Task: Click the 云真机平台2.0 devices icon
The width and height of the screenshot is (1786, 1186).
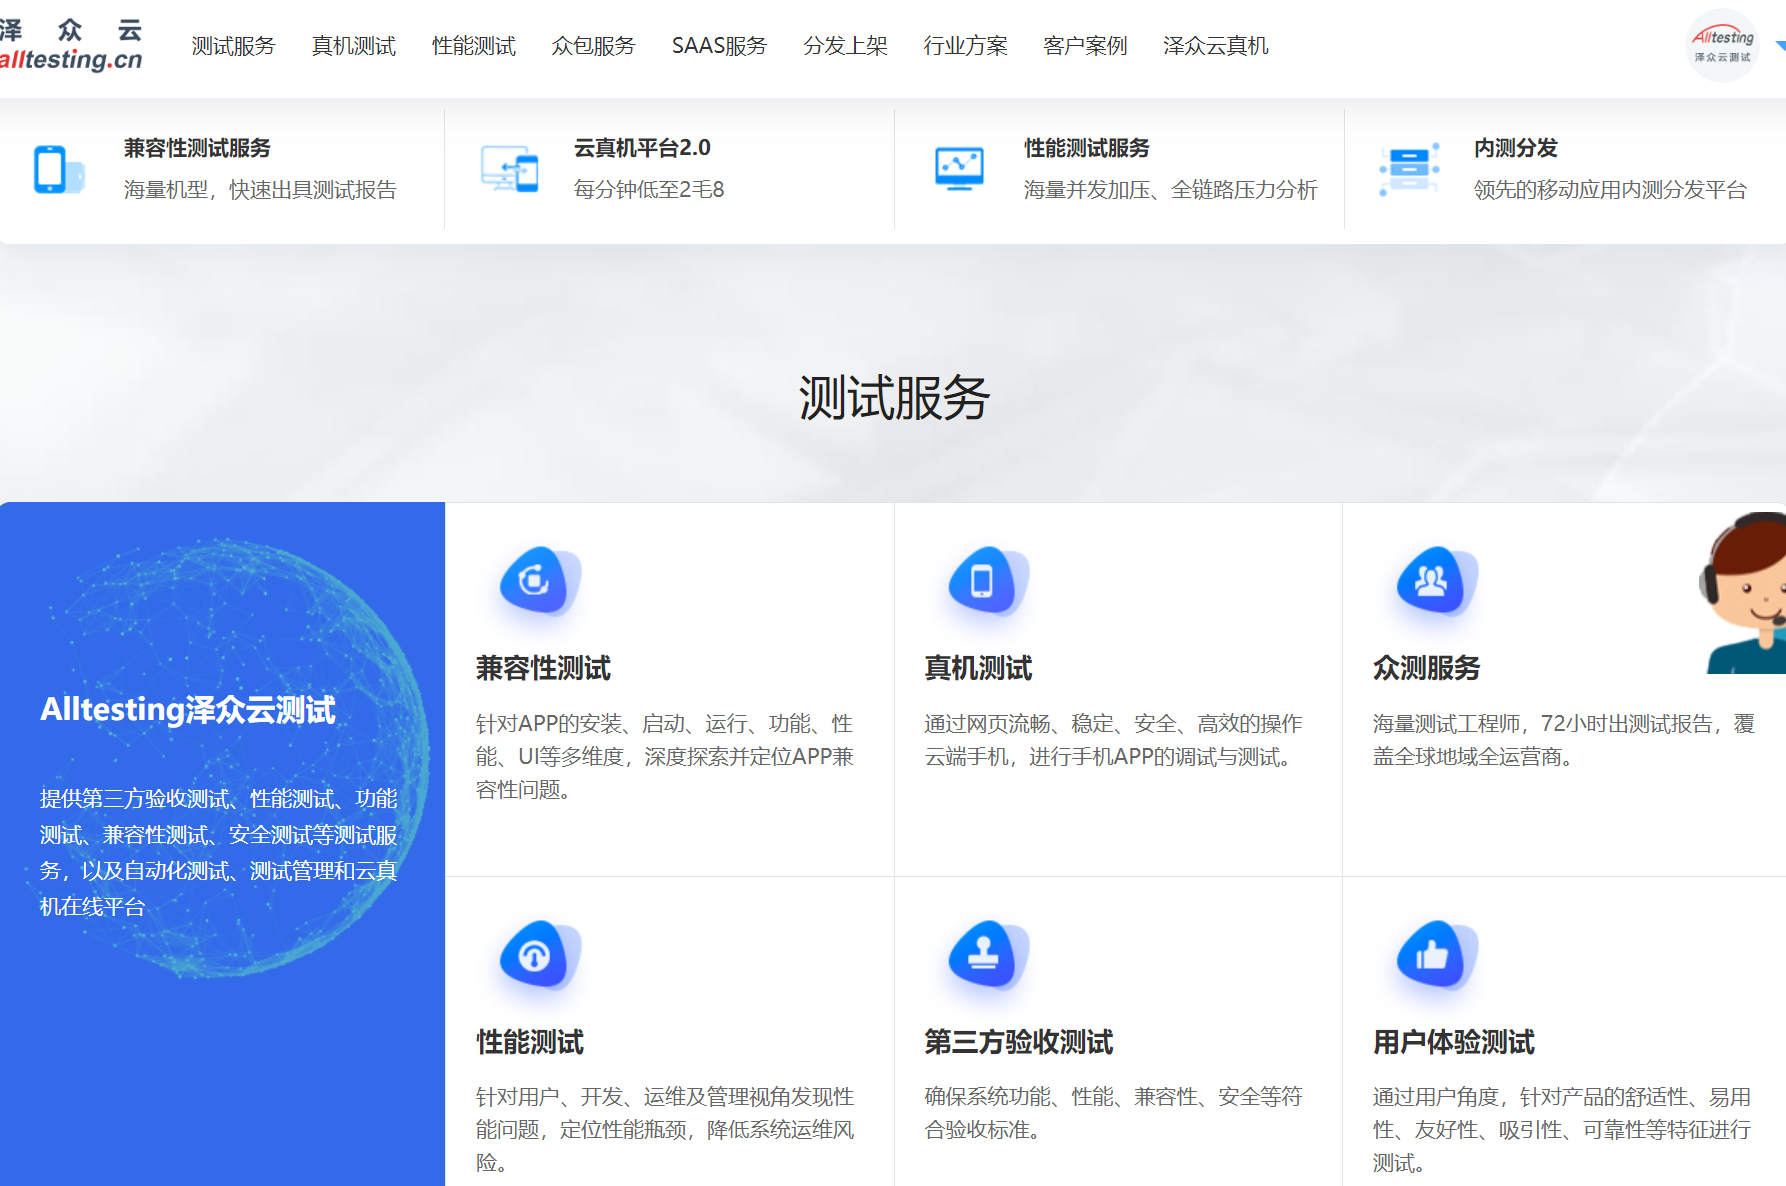Action: coord(509,169)
